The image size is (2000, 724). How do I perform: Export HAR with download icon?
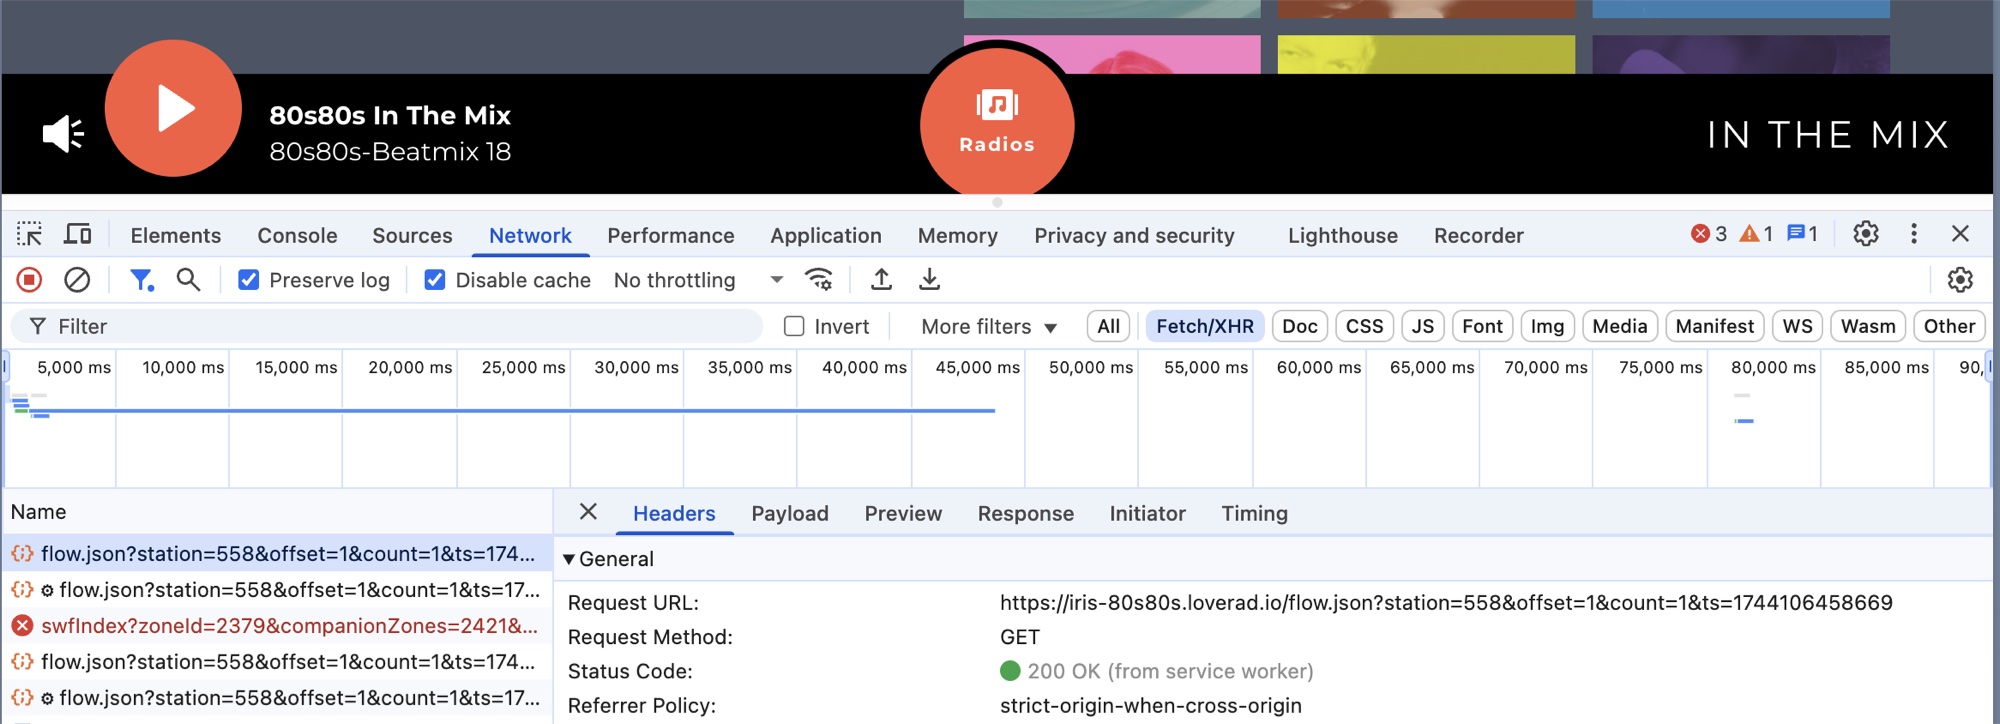929,280
